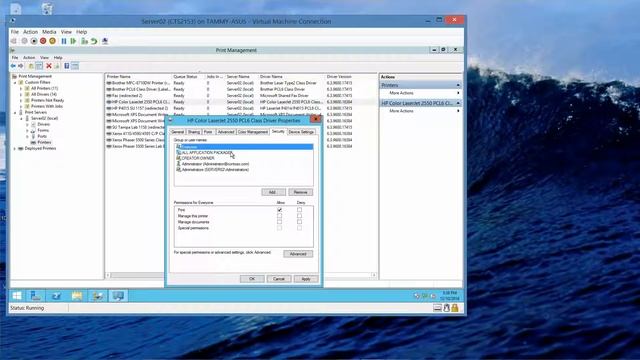Expand the Deployed Printers node
This screenshot has height=360, width=640.
[x=15, y=149]
